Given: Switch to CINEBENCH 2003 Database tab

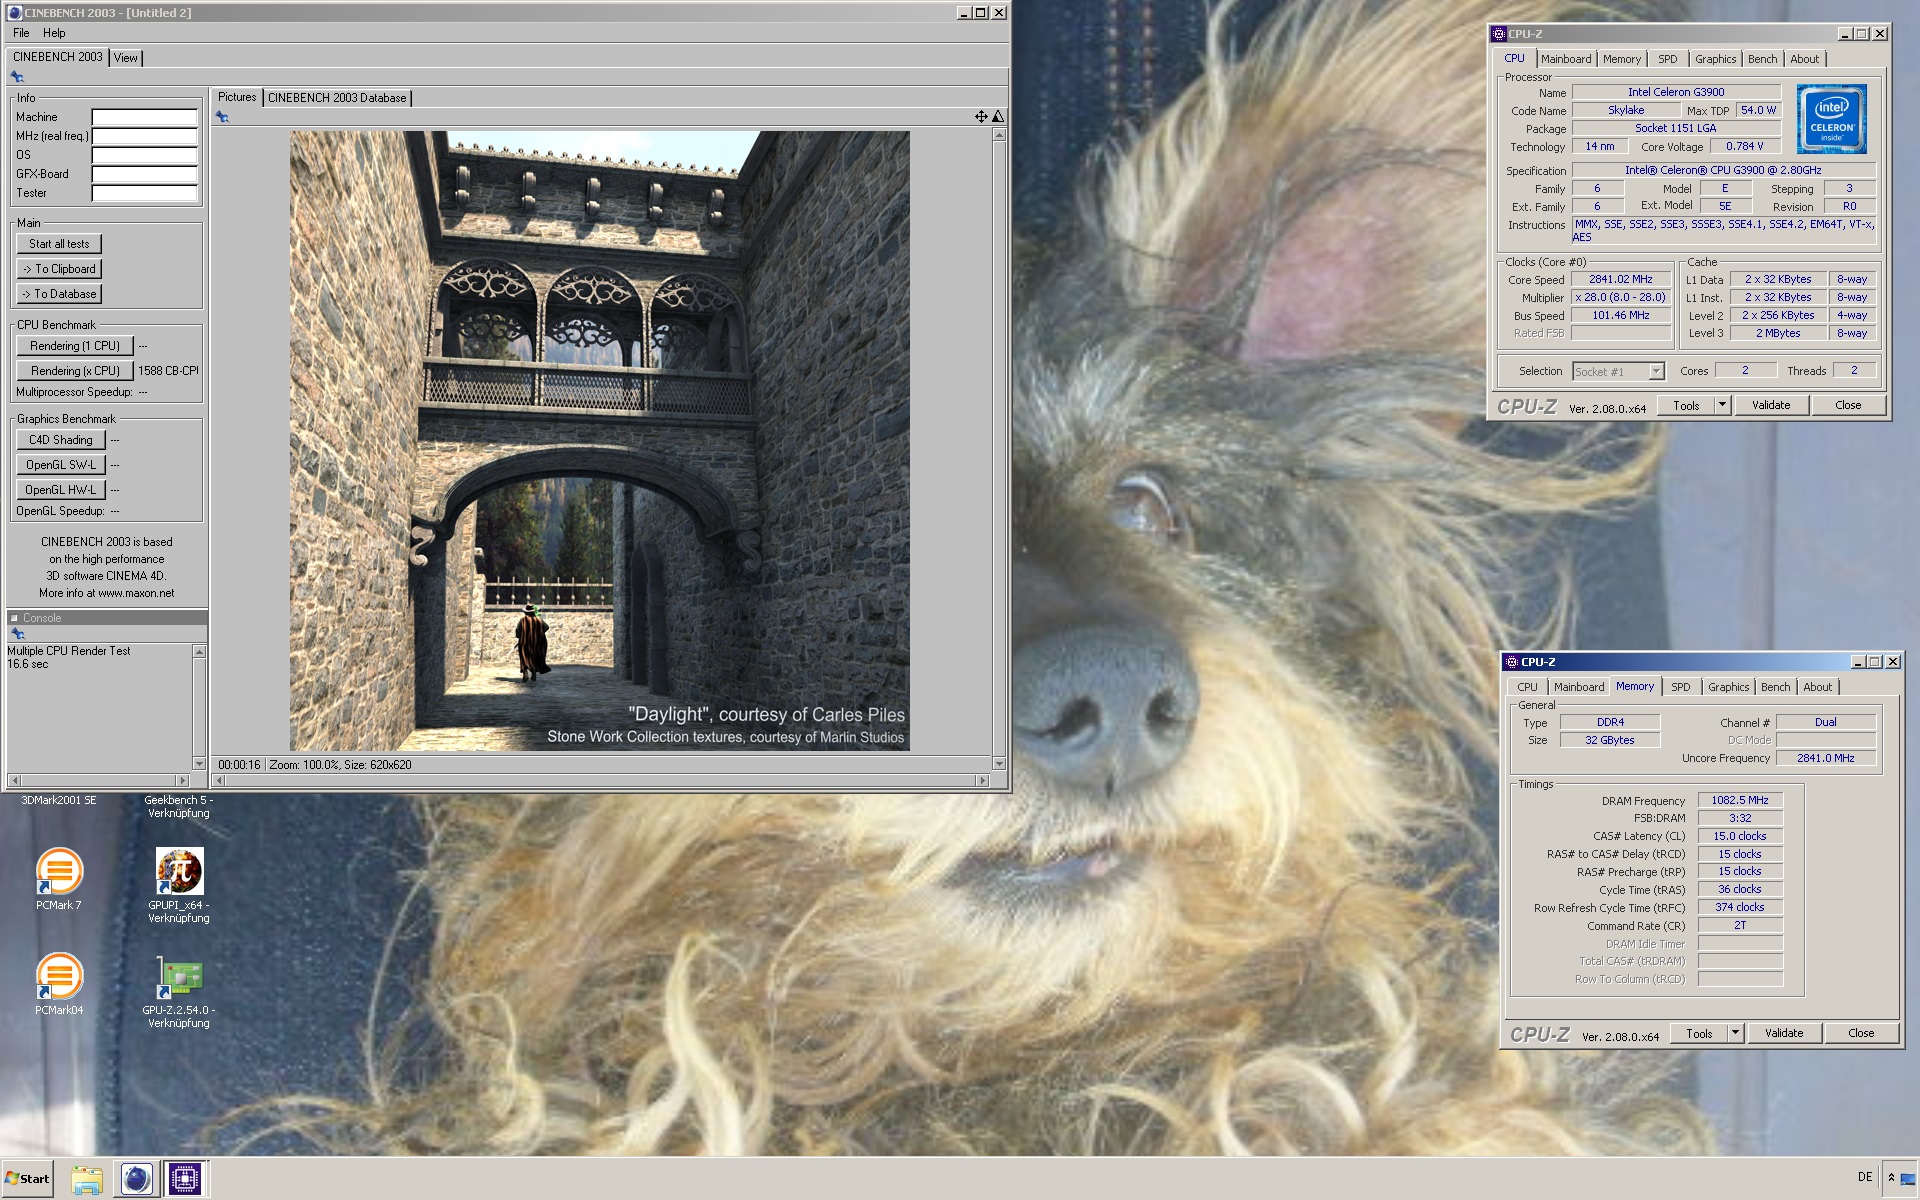Looking at the screenshot, I should [x=337, y=98].
